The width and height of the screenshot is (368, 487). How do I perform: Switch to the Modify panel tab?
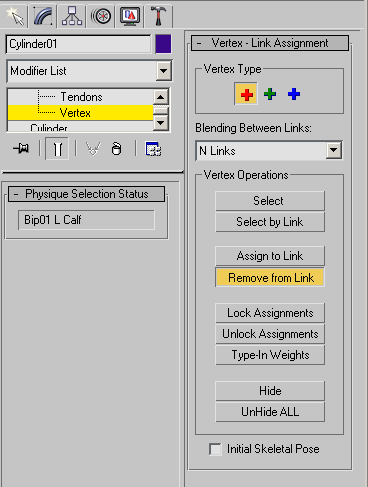pos(43,16)
